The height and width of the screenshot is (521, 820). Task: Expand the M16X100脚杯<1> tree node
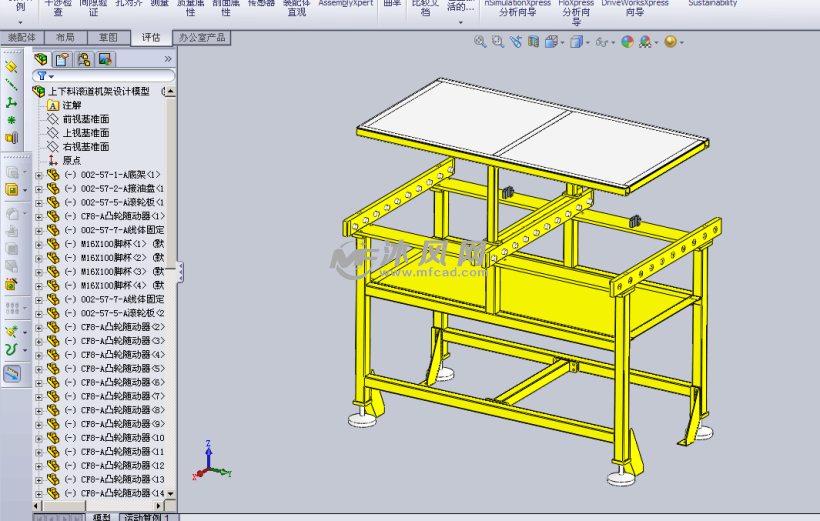tap(39, 244)
